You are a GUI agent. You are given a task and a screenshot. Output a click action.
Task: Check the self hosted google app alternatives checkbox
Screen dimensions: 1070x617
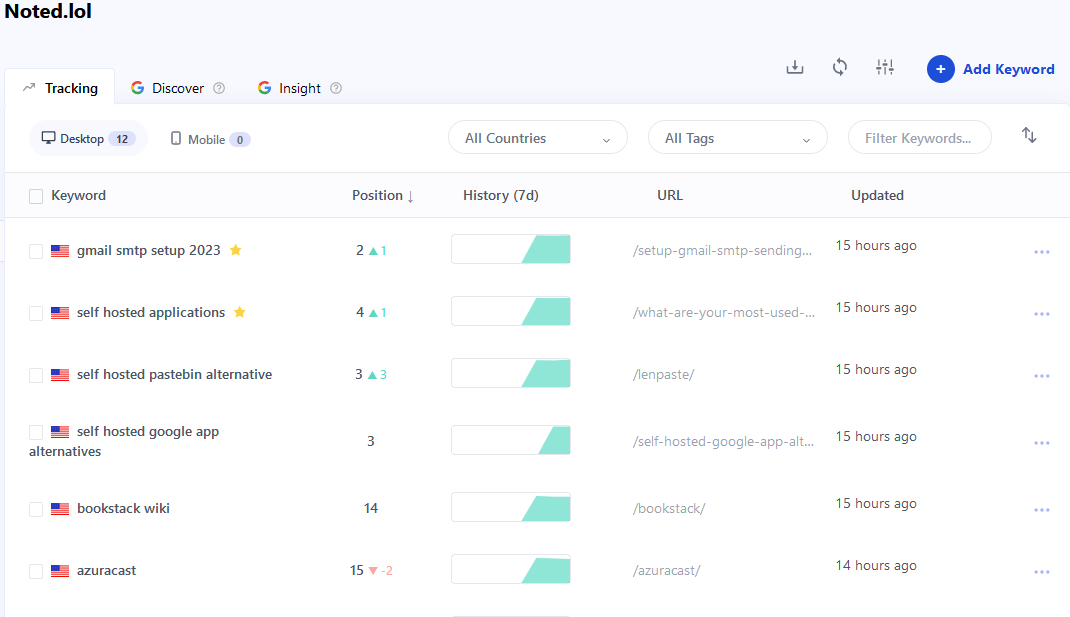36,432
